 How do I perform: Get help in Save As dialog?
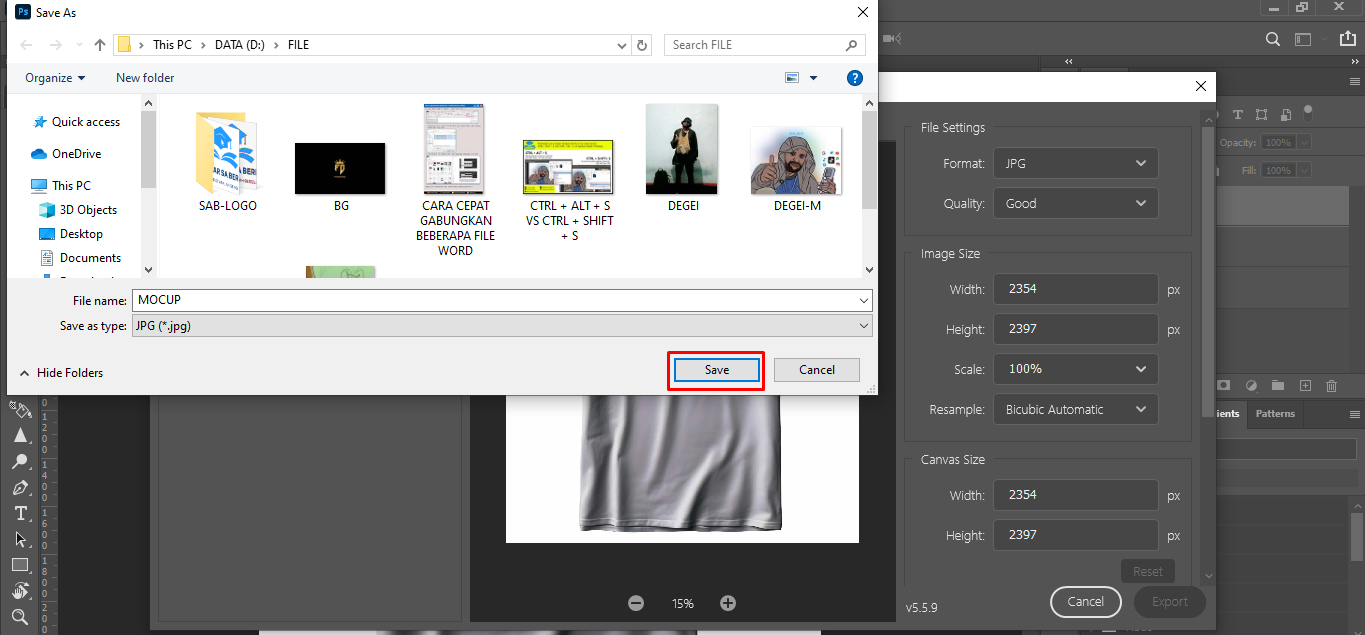click(x=855, y=77)
